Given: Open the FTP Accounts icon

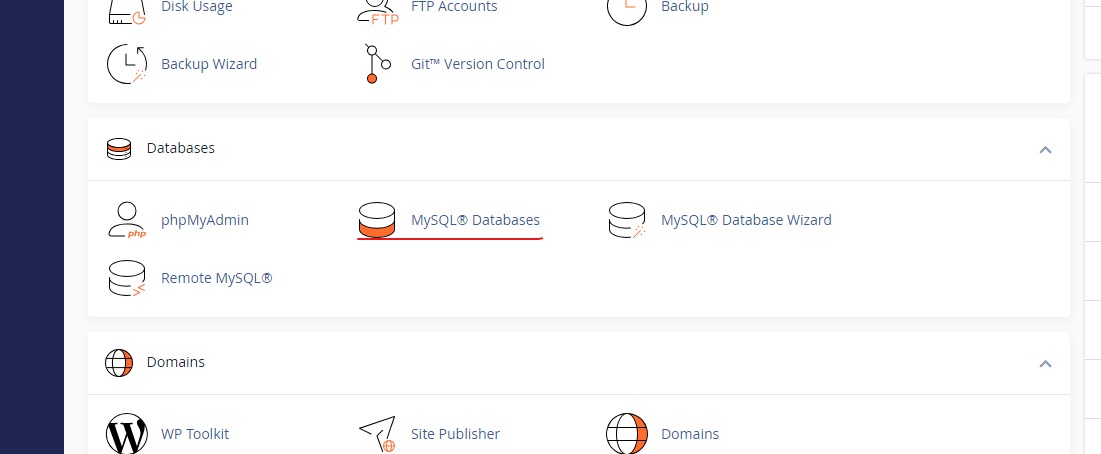Looking at the screenshot, I should click(377, 9).
